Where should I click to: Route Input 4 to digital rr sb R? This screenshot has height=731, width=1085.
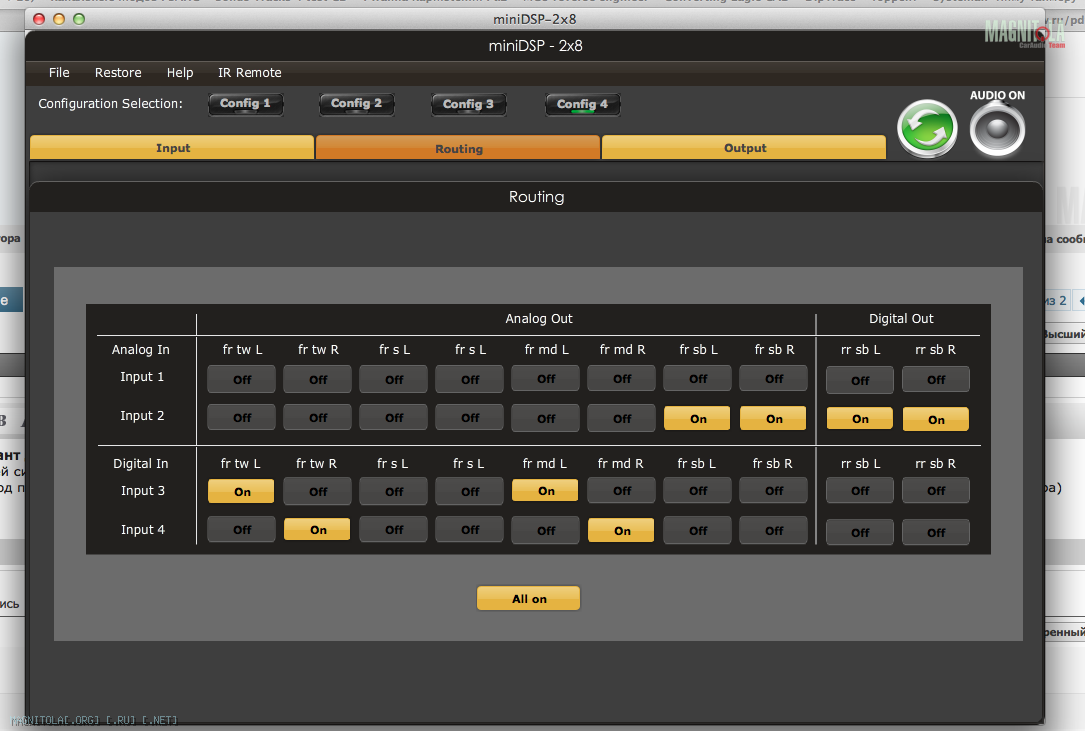[936, 532]
